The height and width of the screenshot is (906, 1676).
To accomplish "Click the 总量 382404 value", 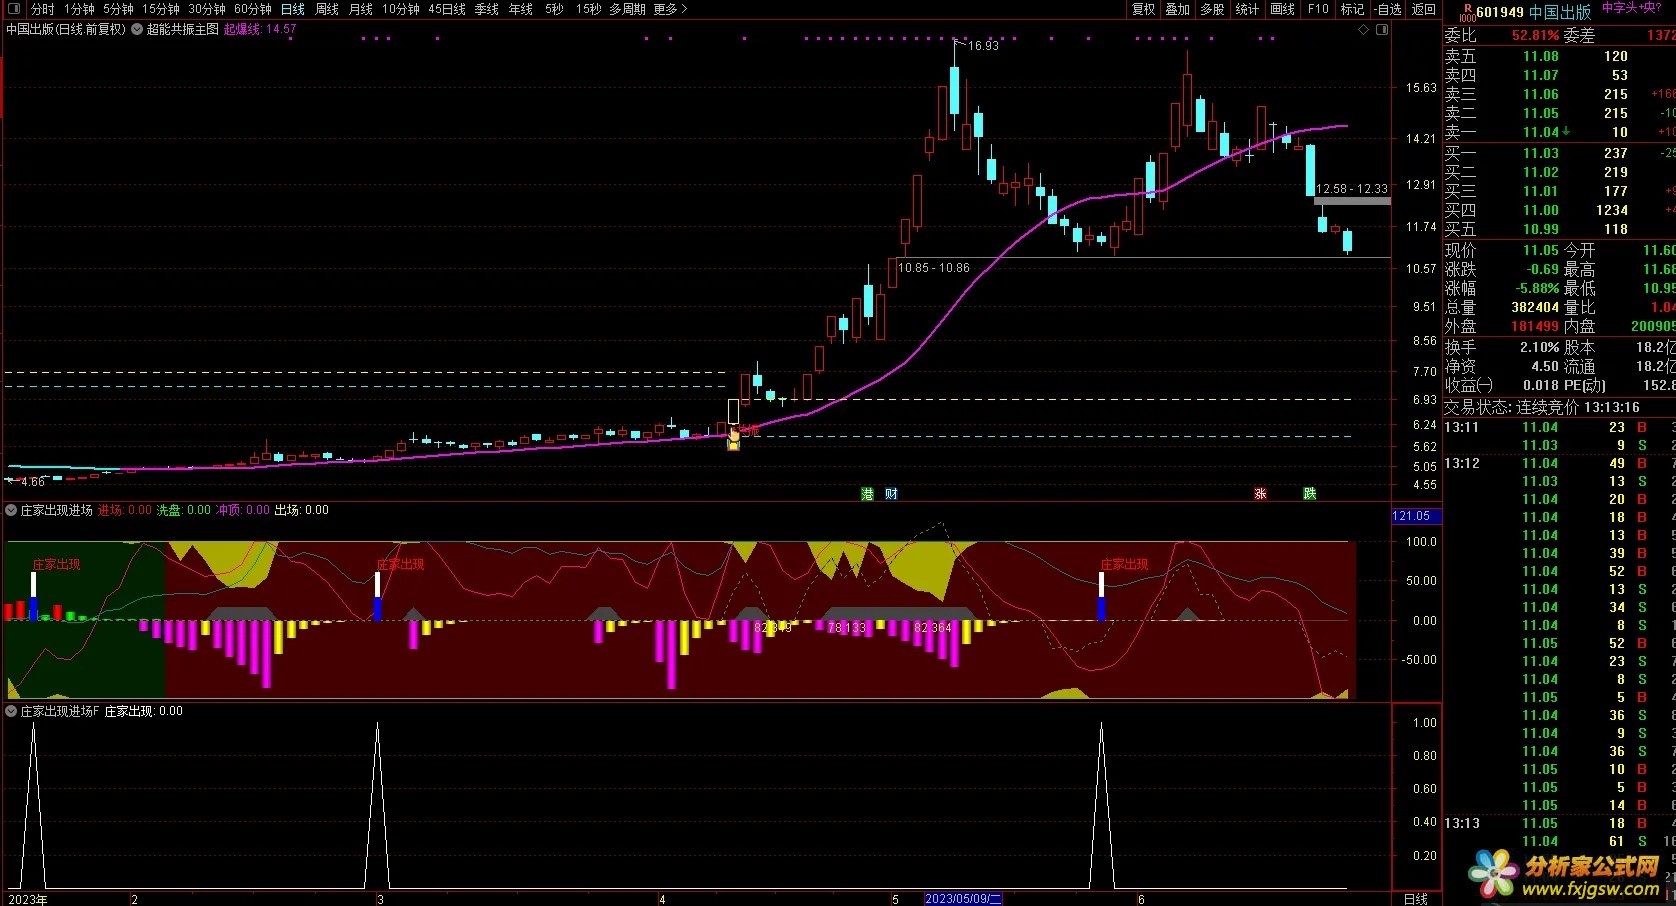I will pos(1535,307).
